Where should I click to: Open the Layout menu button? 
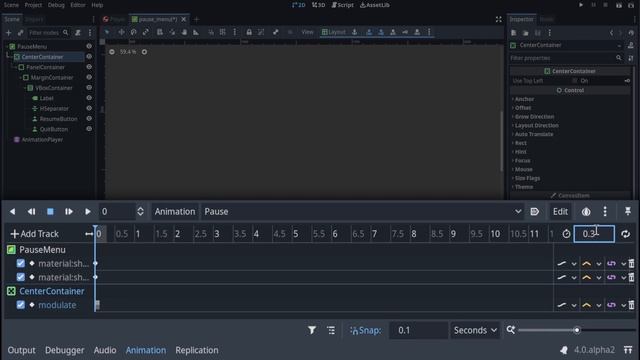(333, 32)
